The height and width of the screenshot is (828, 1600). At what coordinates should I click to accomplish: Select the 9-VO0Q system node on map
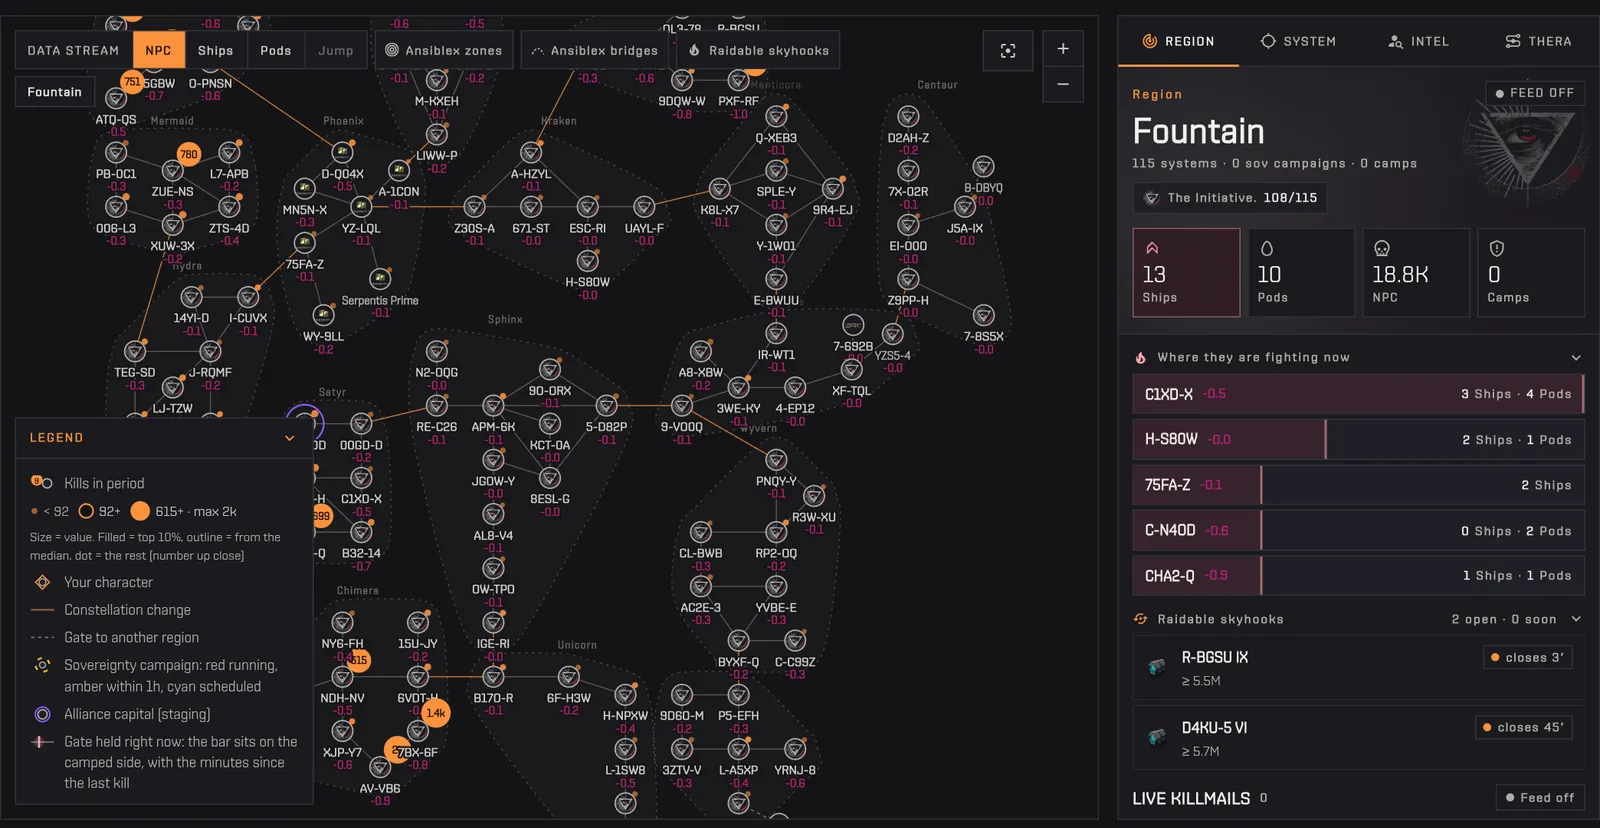682,405
